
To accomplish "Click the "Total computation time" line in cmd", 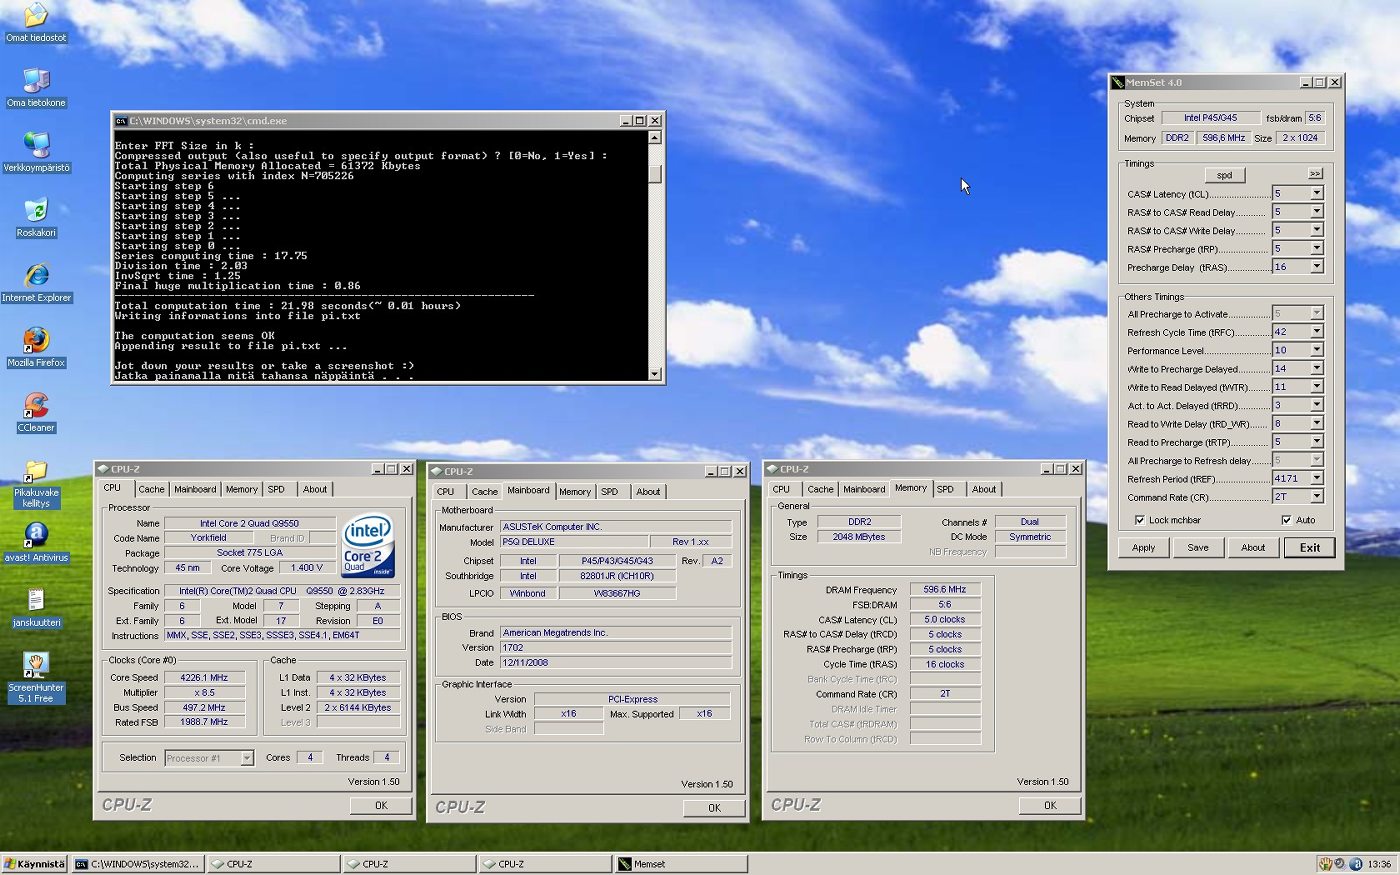I will pos(288,306).
